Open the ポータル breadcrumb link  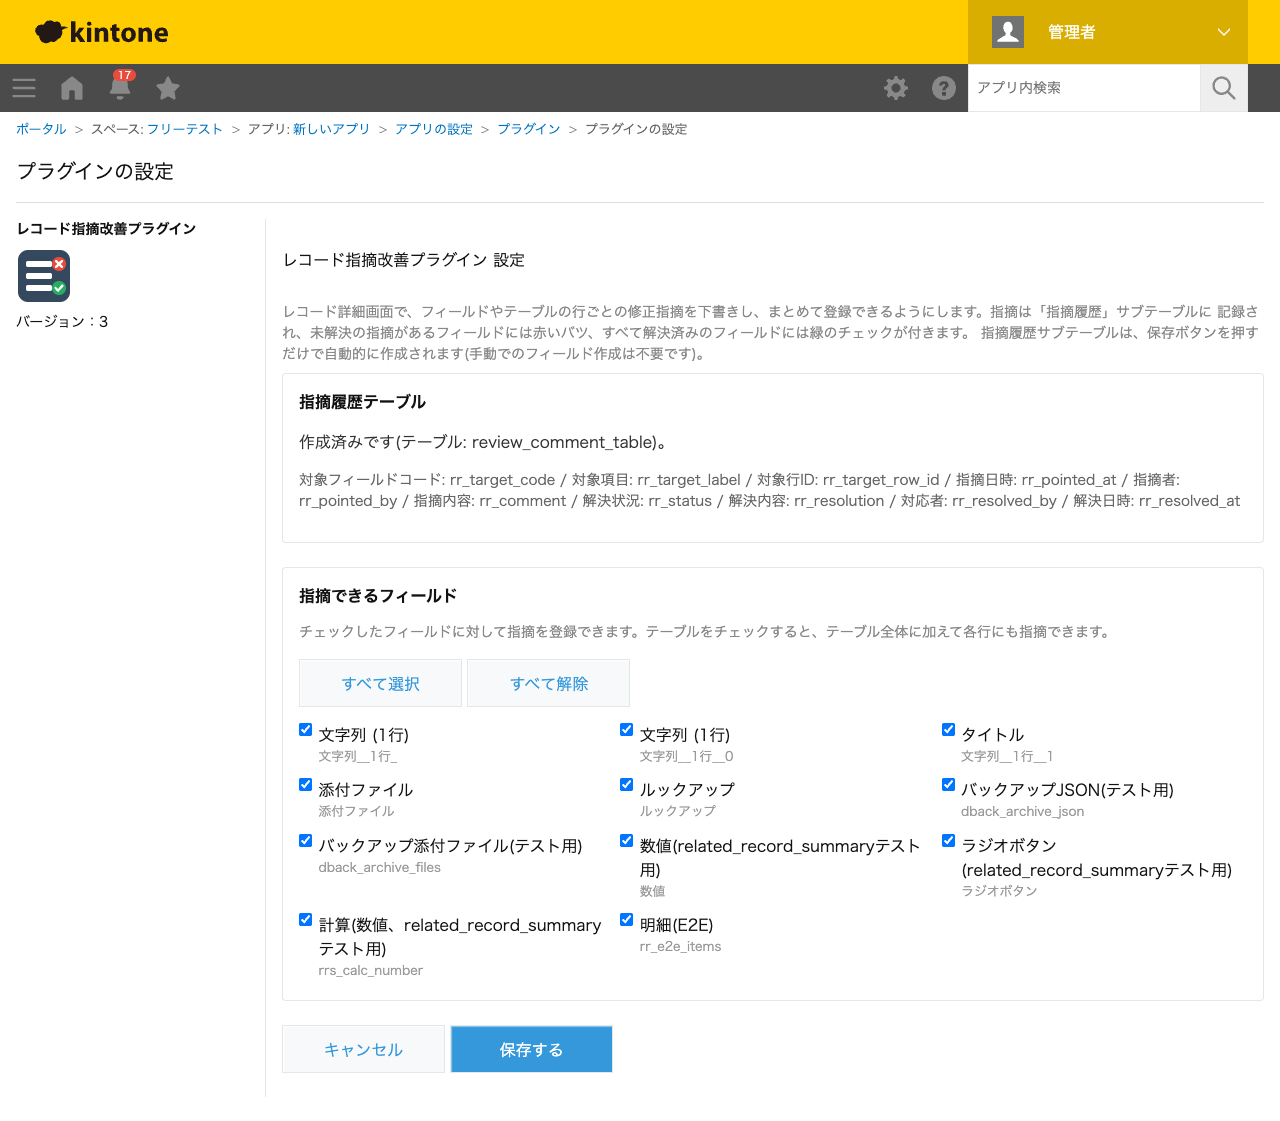pyautogui.click(x=41, y=129)
